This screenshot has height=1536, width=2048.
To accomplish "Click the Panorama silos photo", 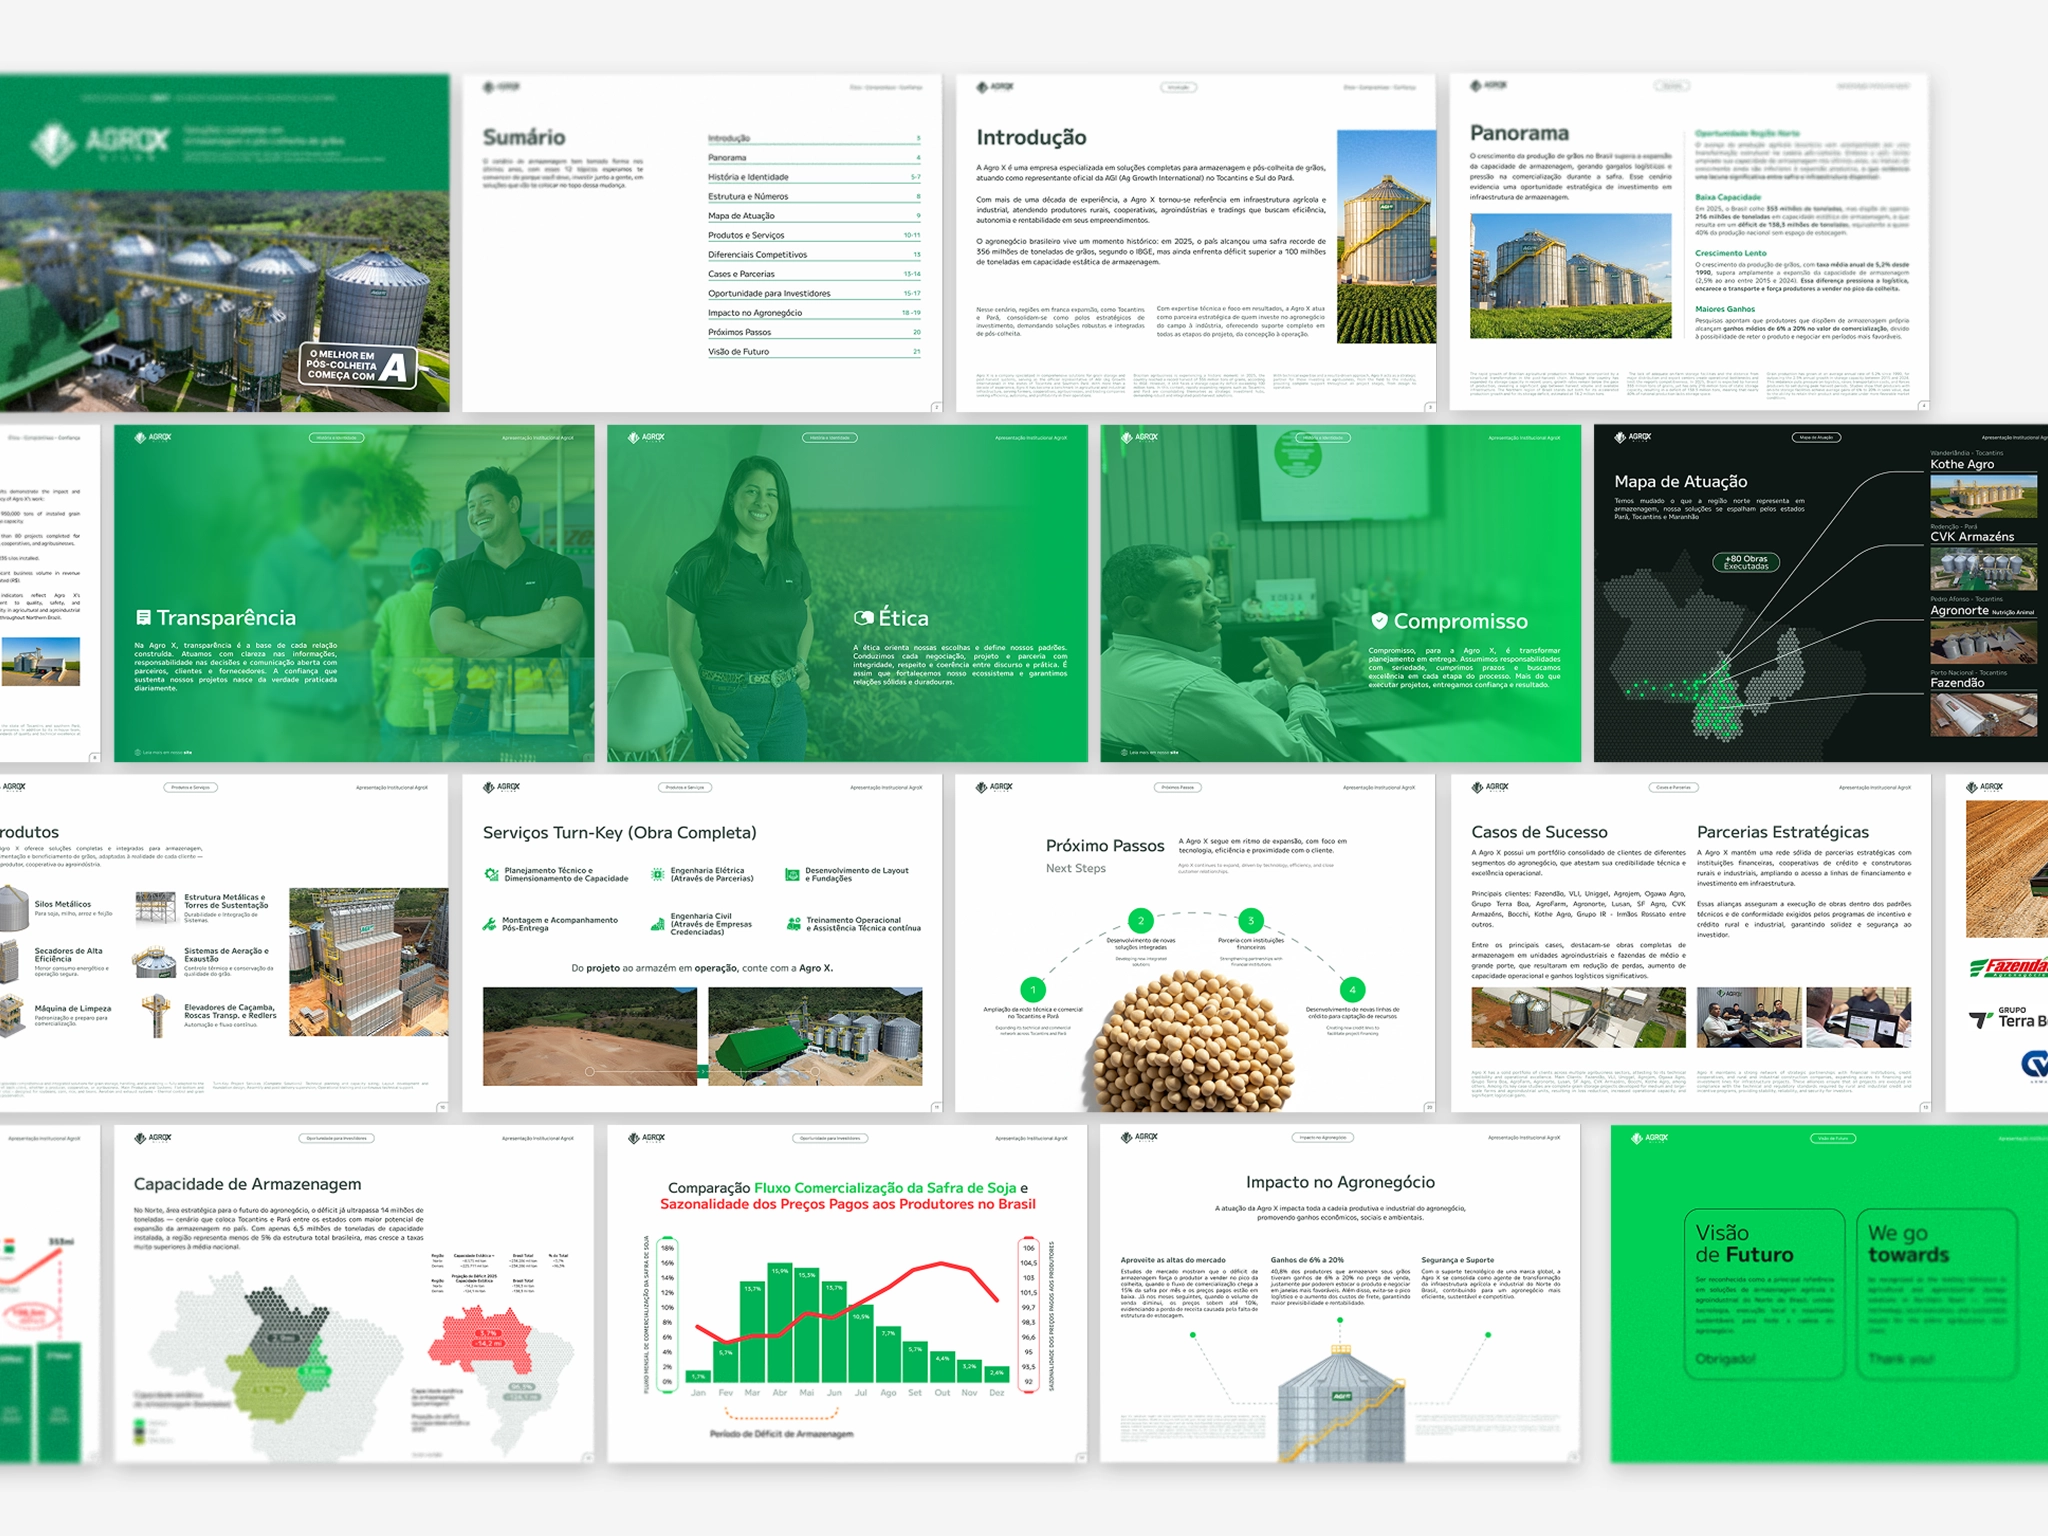I will coord(1570,276).
